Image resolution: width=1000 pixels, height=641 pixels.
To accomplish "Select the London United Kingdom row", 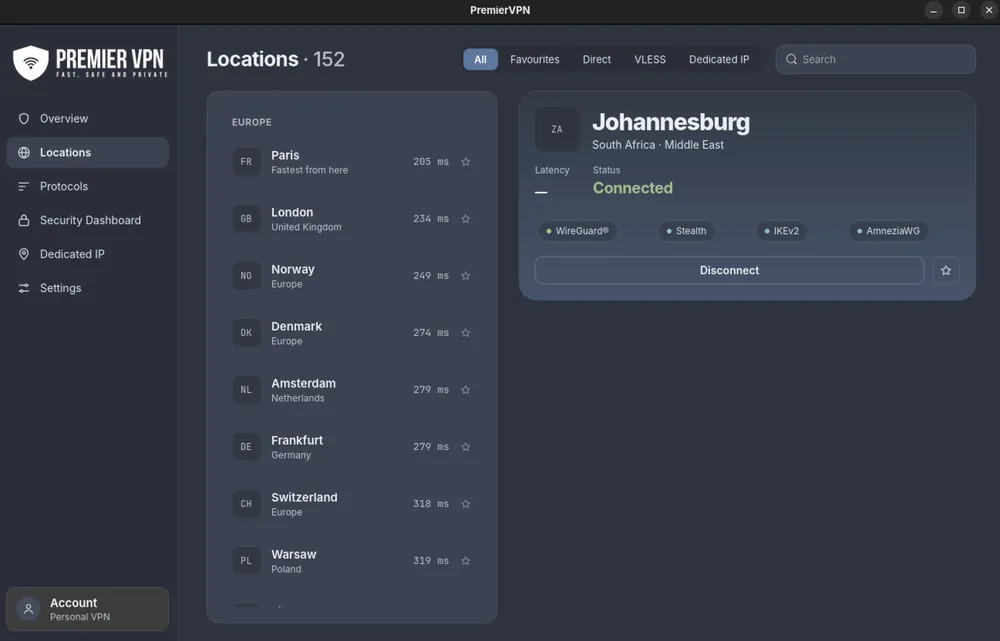I will tap(352, 219).
